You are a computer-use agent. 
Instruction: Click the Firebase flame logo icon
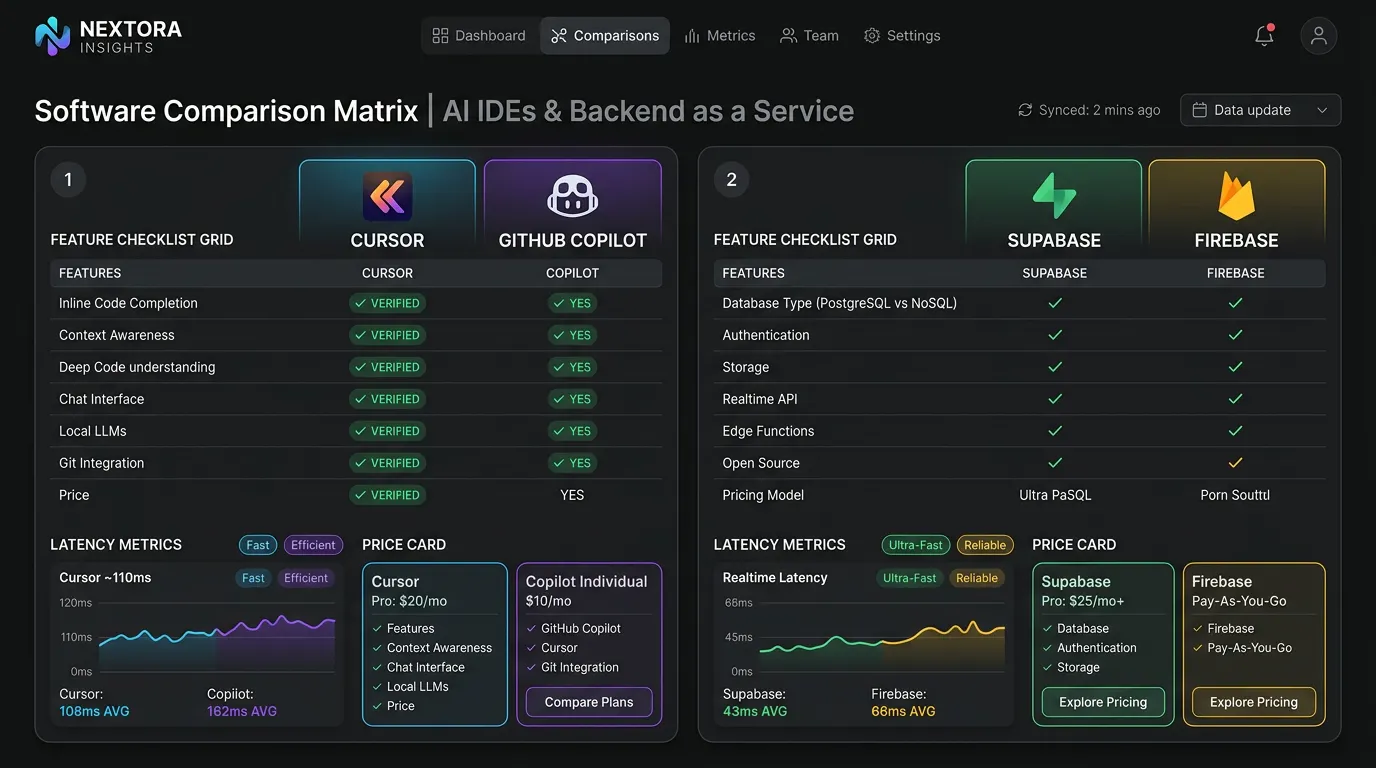[1236, 196]
